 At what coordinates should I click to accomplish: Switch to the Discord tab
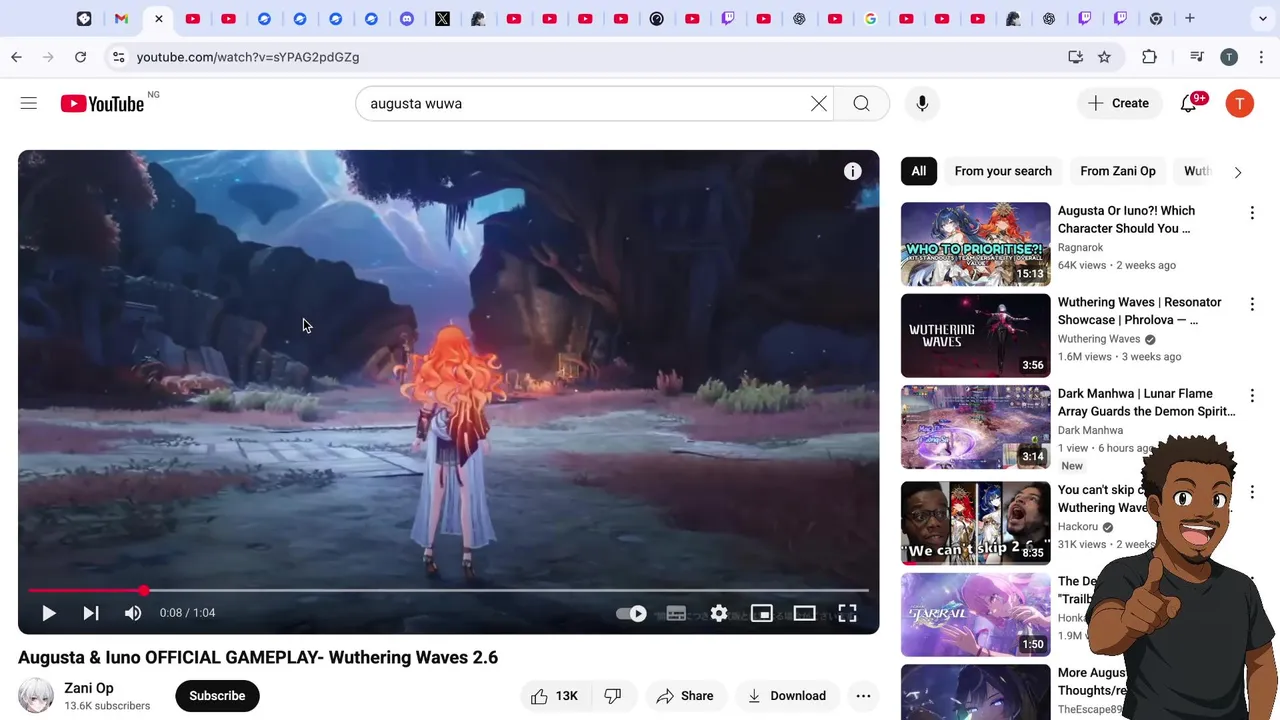(407, 18)
